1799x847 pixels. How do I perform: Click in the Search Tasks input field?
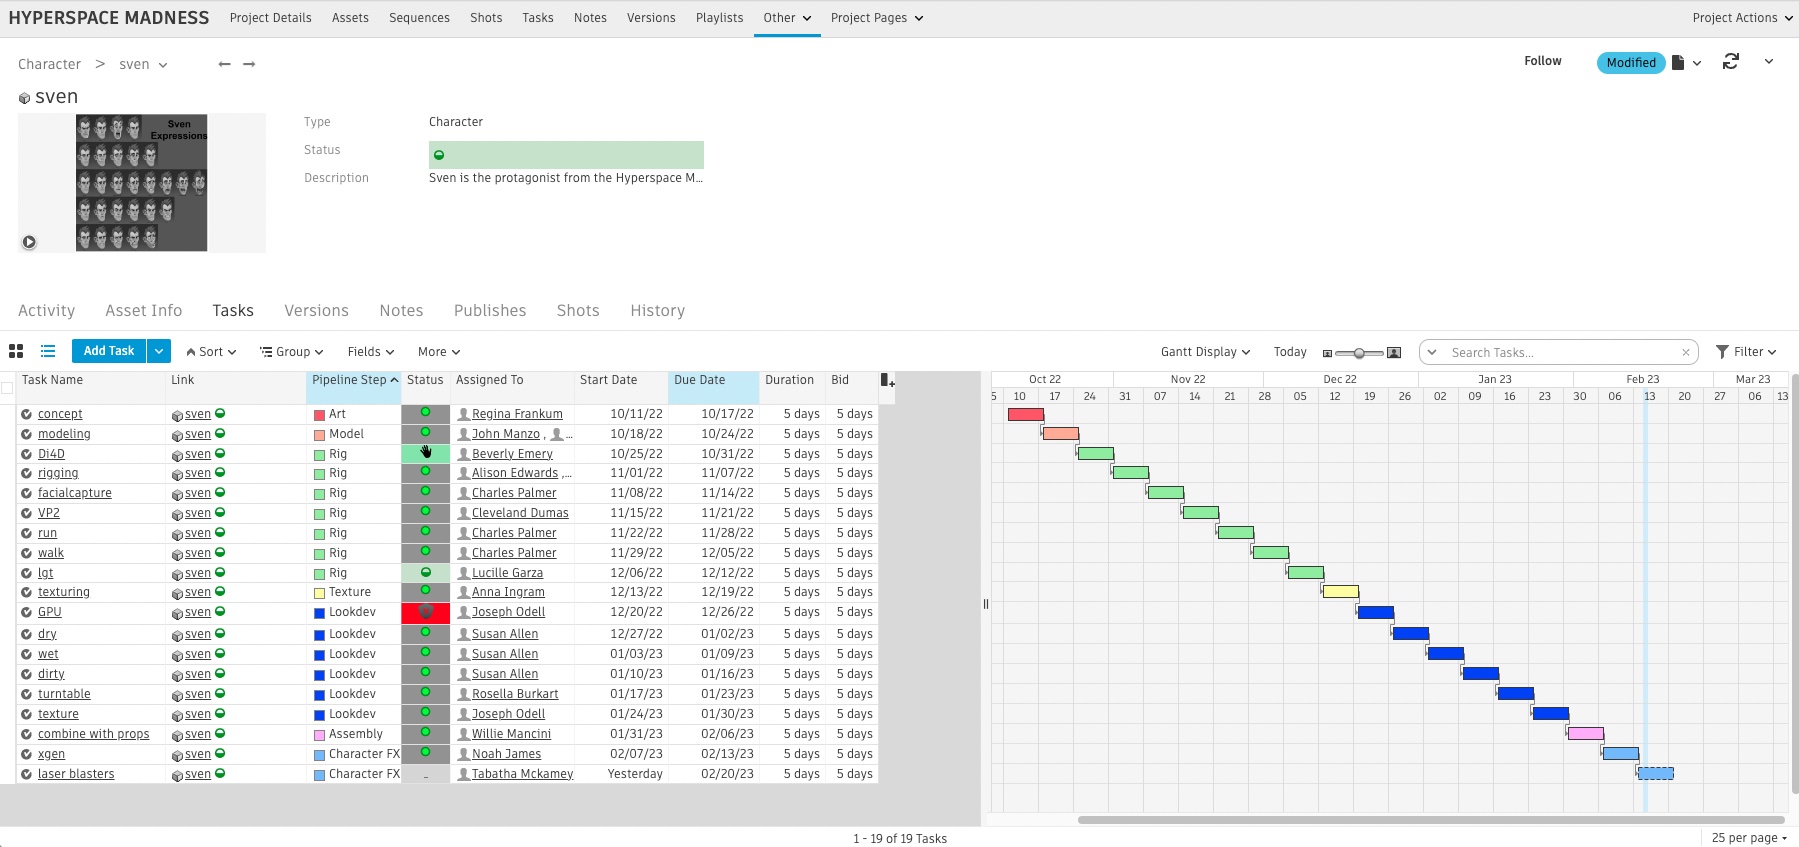point(1560,352)
